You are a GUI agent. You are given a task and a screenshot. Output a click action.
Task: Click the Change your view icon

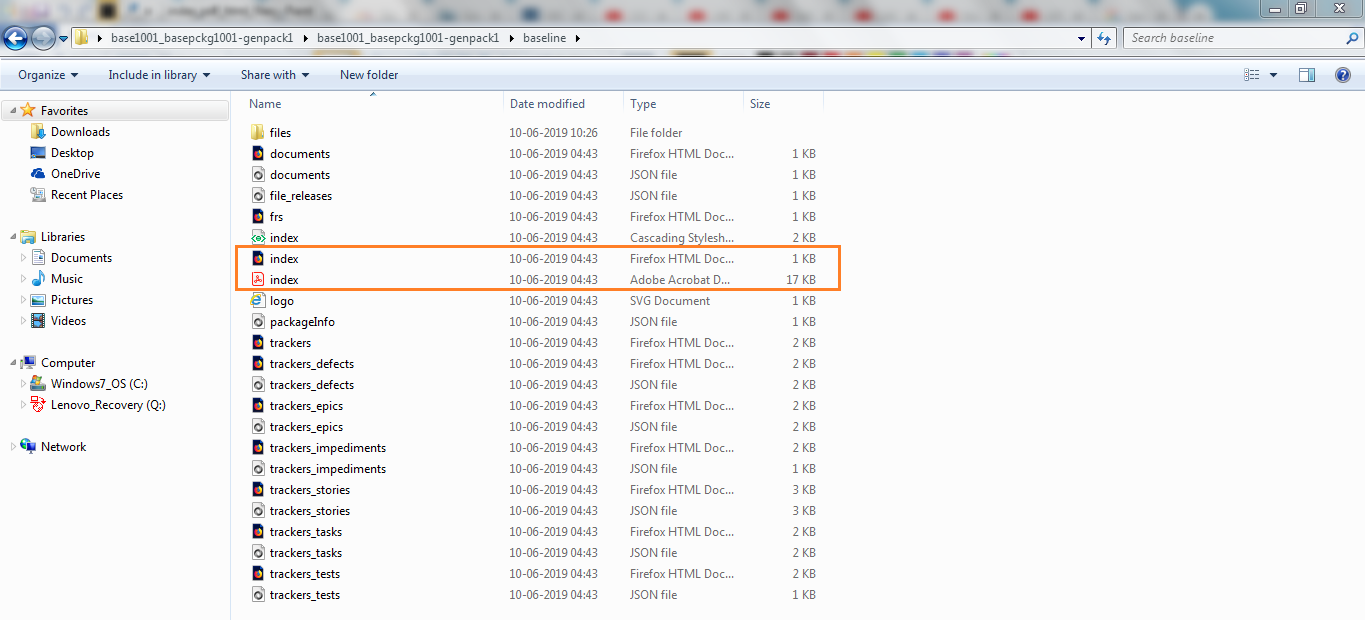(1251, 75)
